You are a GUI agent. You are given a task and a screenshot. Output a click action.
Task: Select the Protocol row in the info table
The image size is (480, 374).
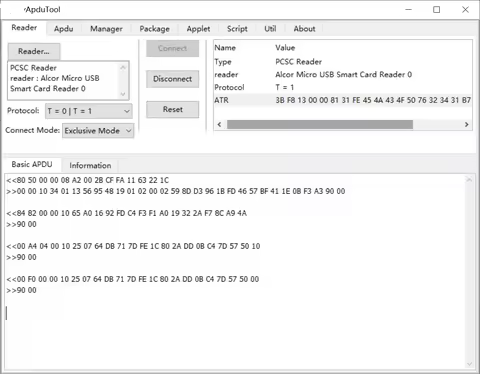343,87
